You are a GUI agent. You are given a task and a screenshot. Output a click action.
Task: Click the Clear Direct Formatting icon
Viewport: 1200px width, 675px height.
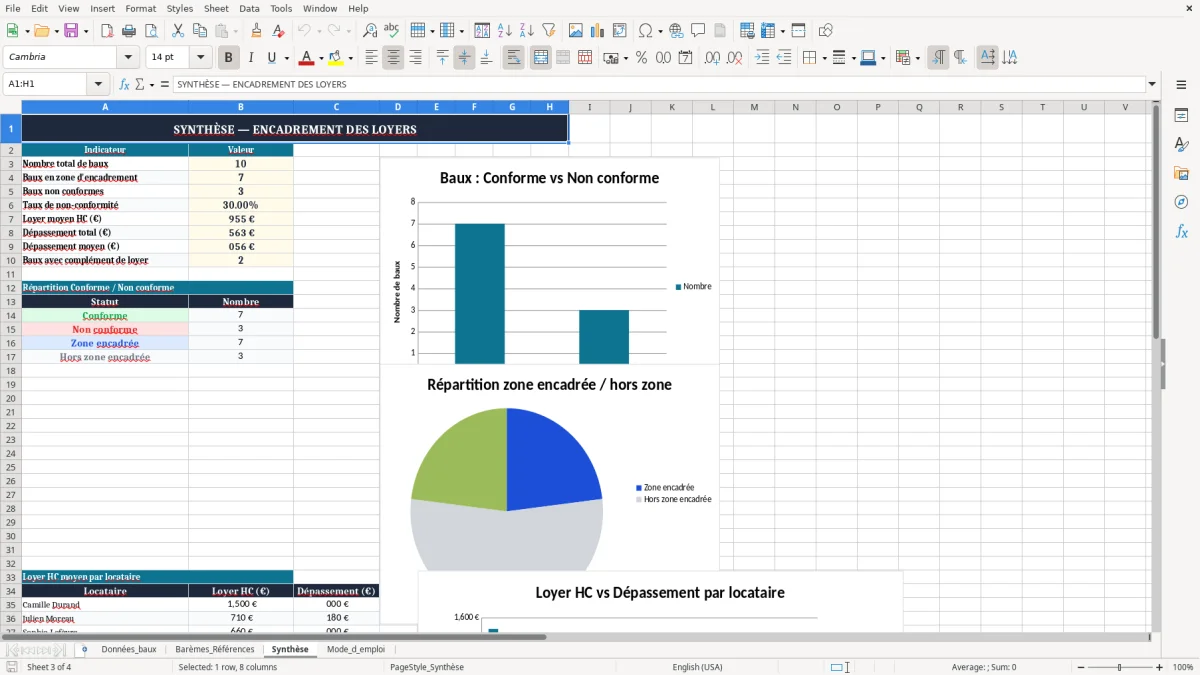point(279,31)
